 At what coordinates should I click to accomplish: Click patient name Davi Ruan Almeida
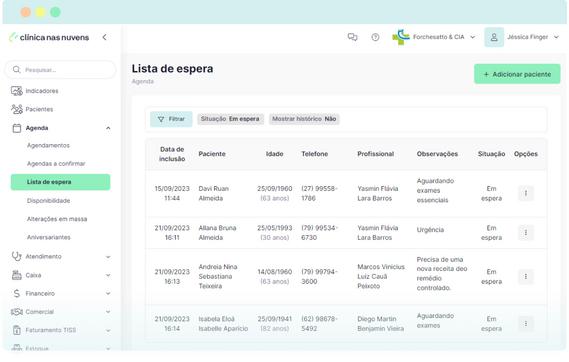pos(214,193)
